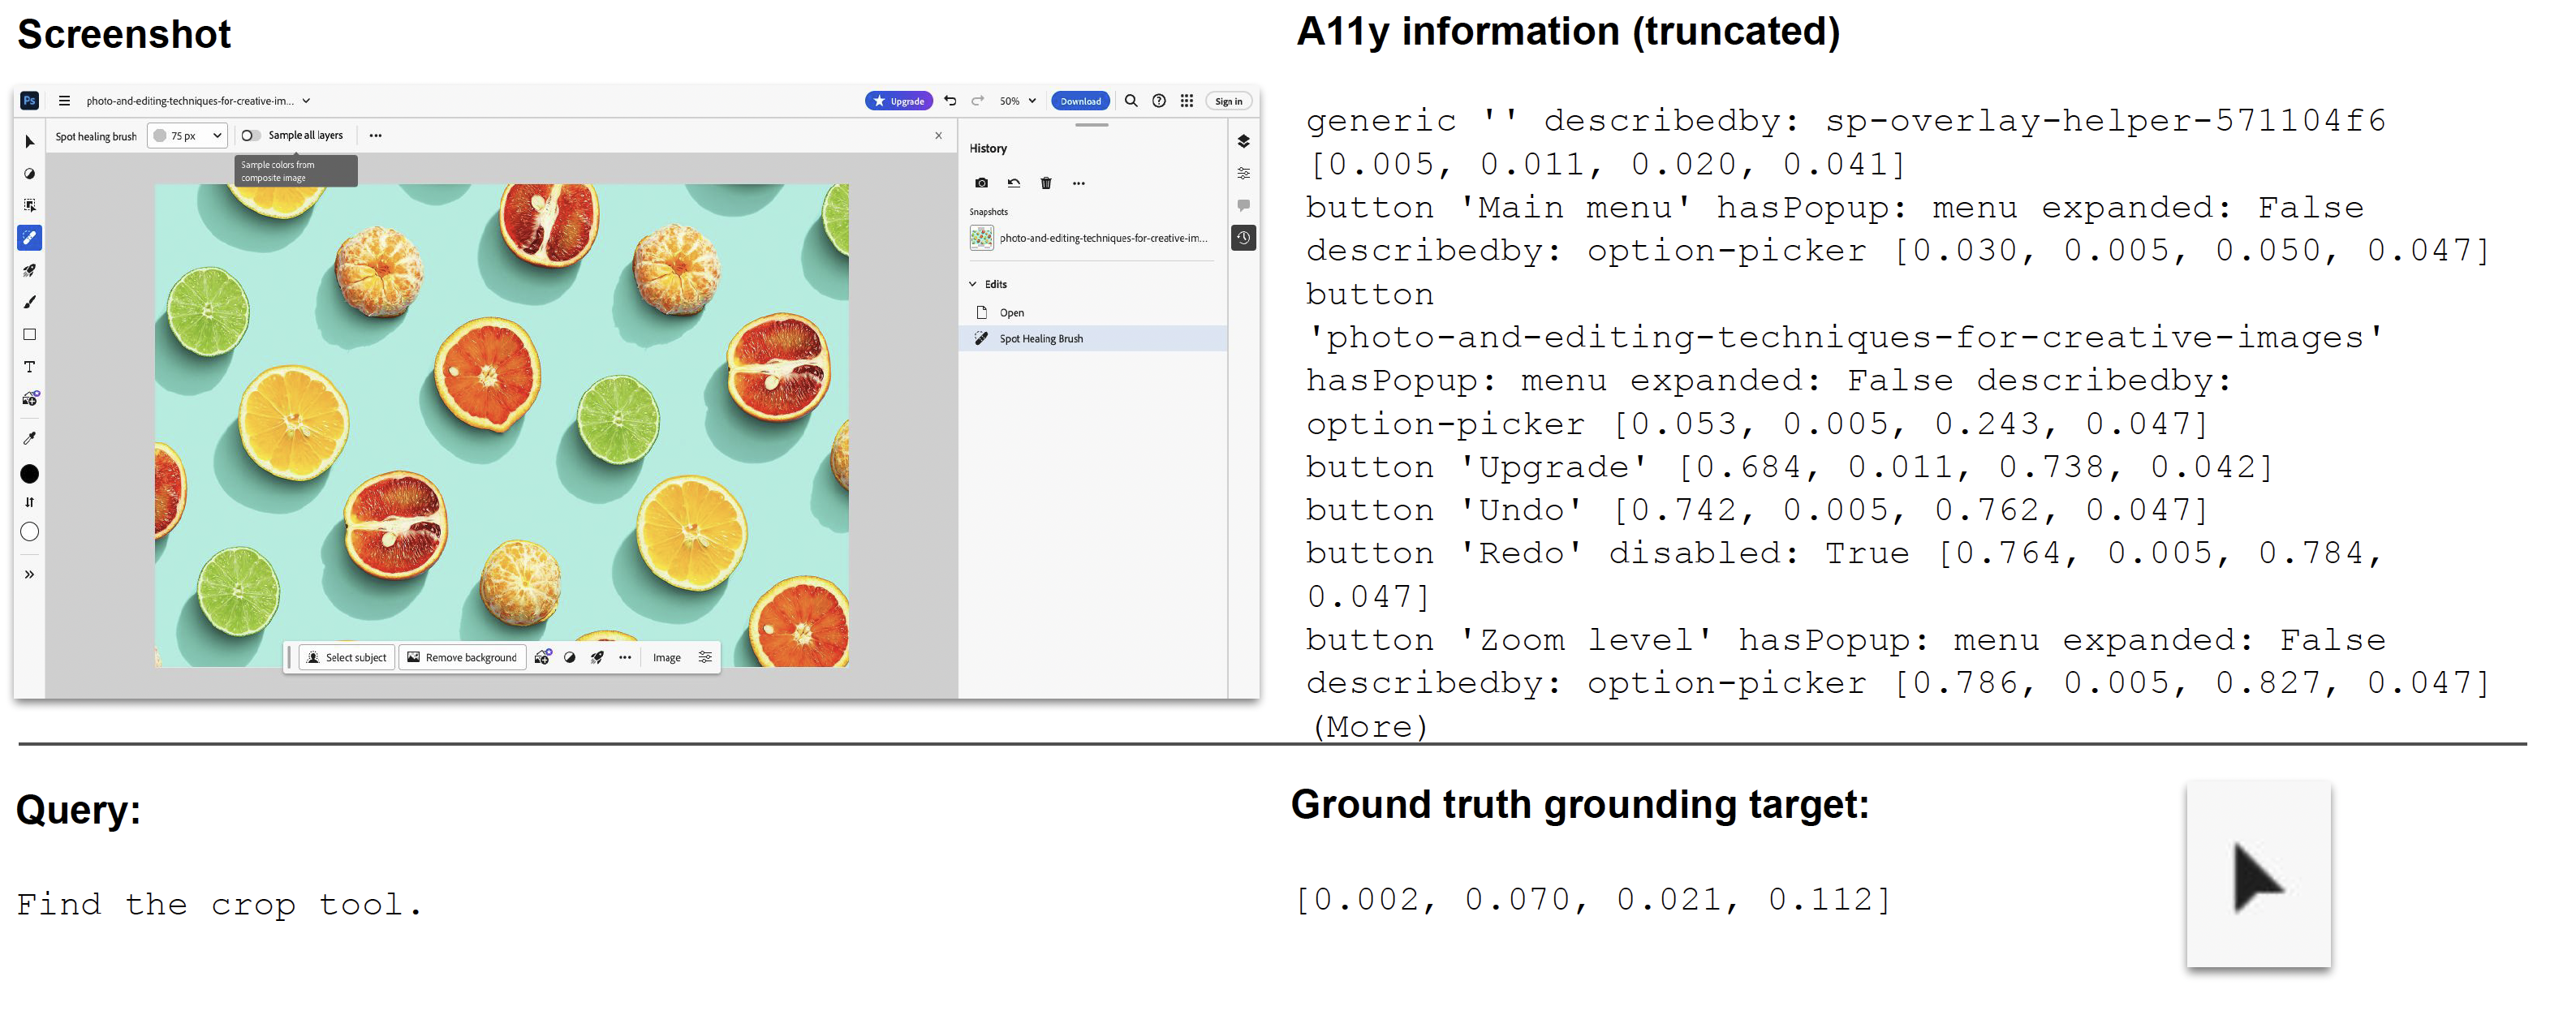Open the Adjustments panel
Screen dimensions: 2576x1024
point(1244,173)
